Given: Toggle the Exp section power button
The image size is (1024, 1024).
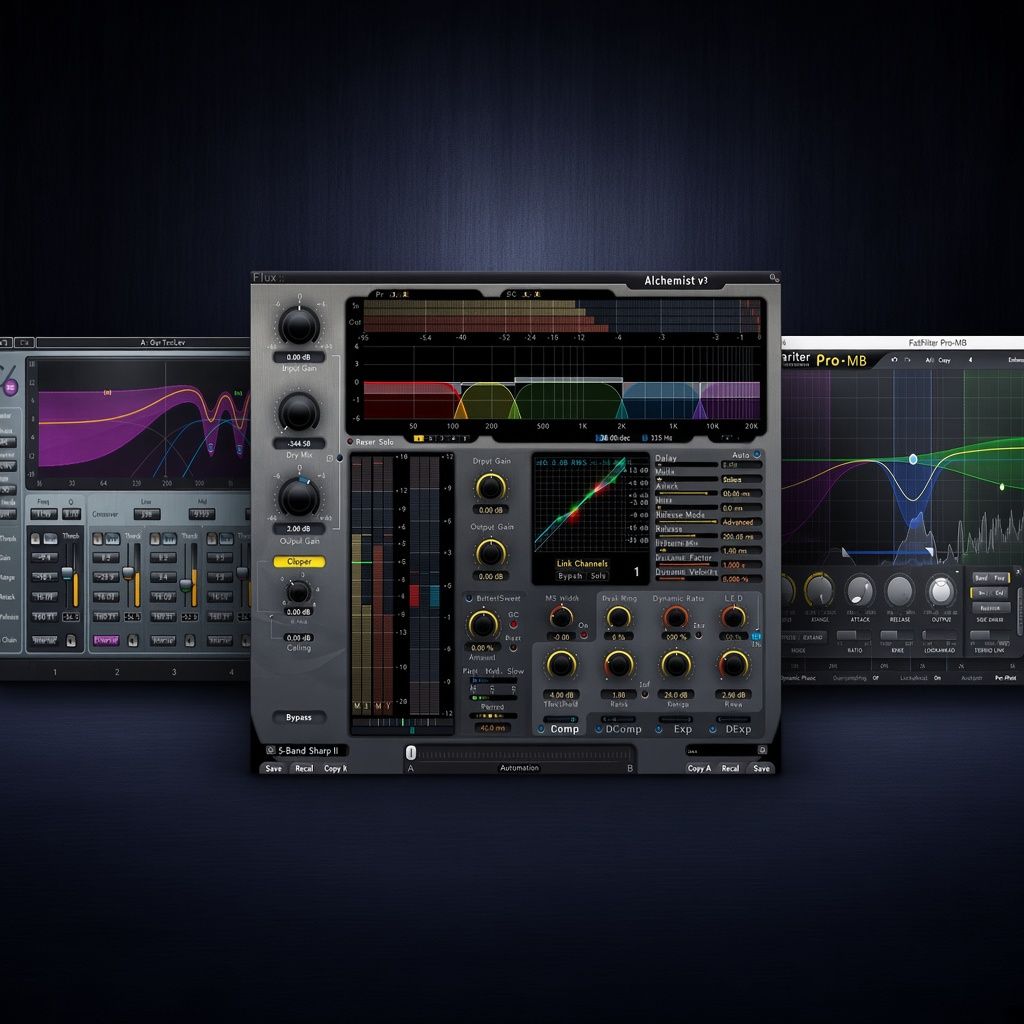Looking at the screenshot, I should tap(659, 729).
